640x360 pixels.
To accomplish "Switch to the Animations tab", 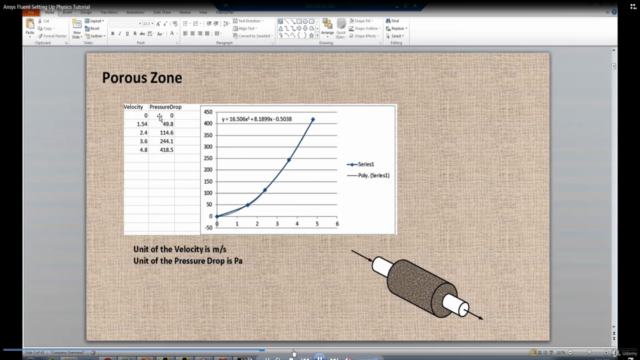I will coord(135,13).
